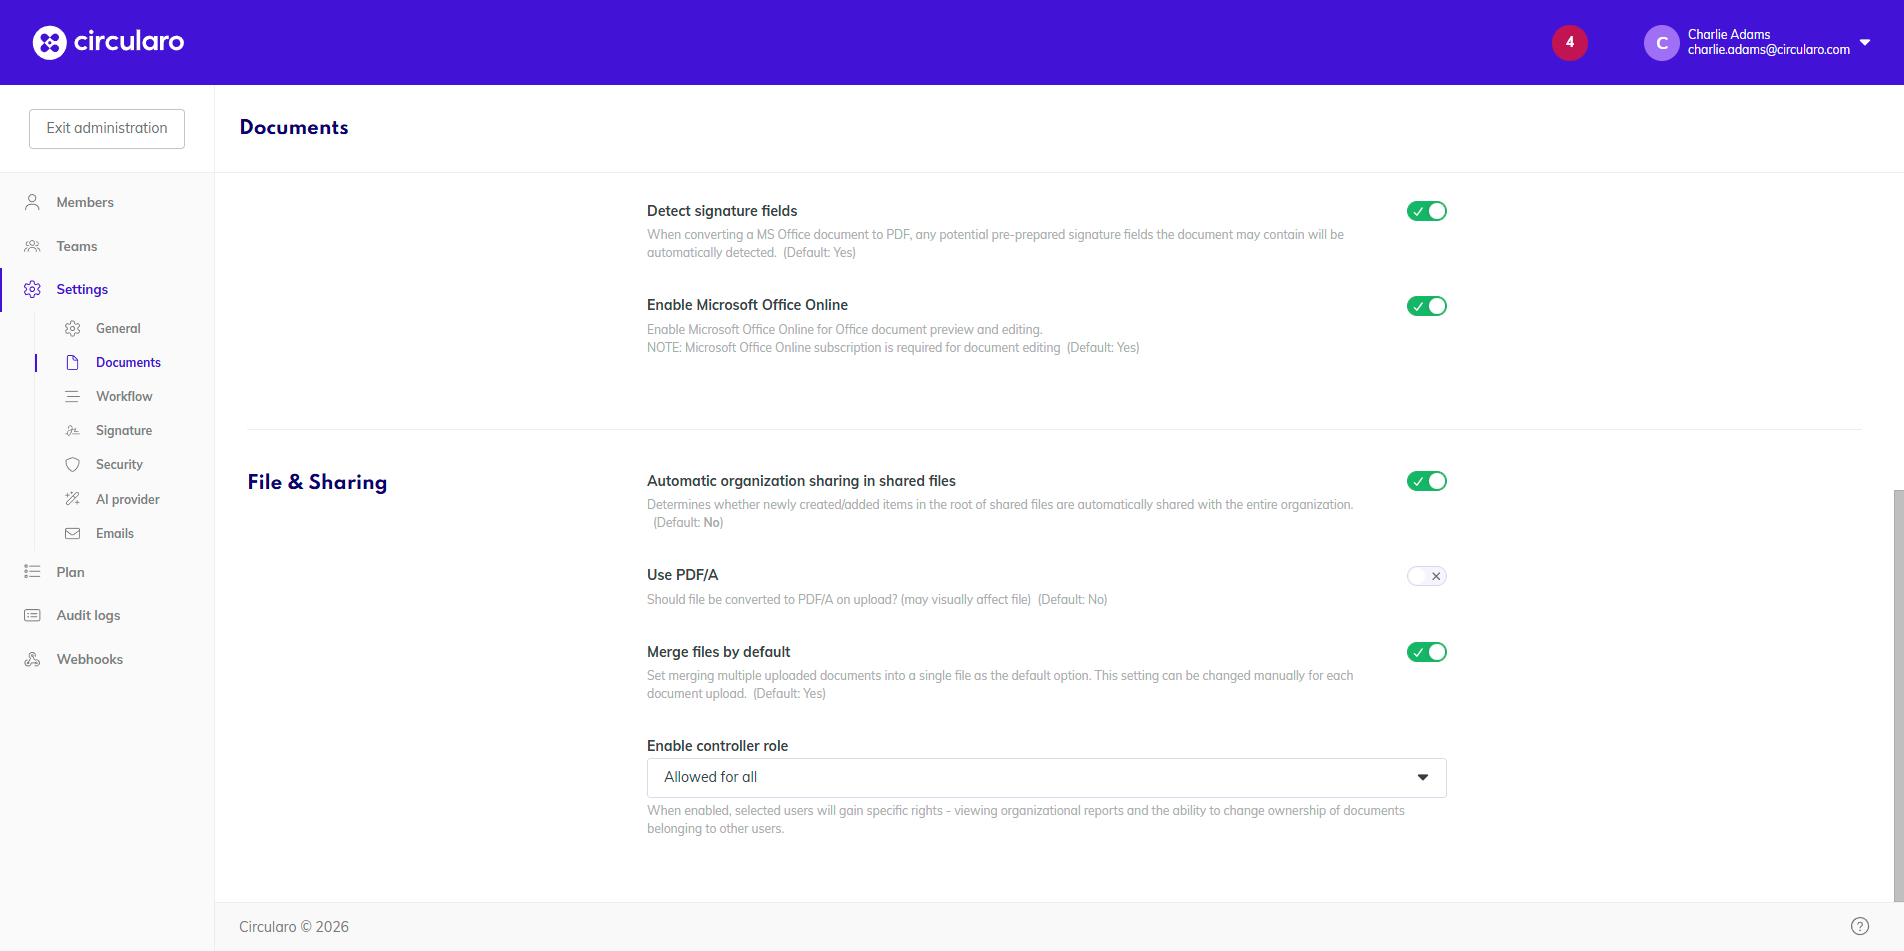
Task: Go to the Signature settings page
Action: pyautogui.click(x=124, y=430)
